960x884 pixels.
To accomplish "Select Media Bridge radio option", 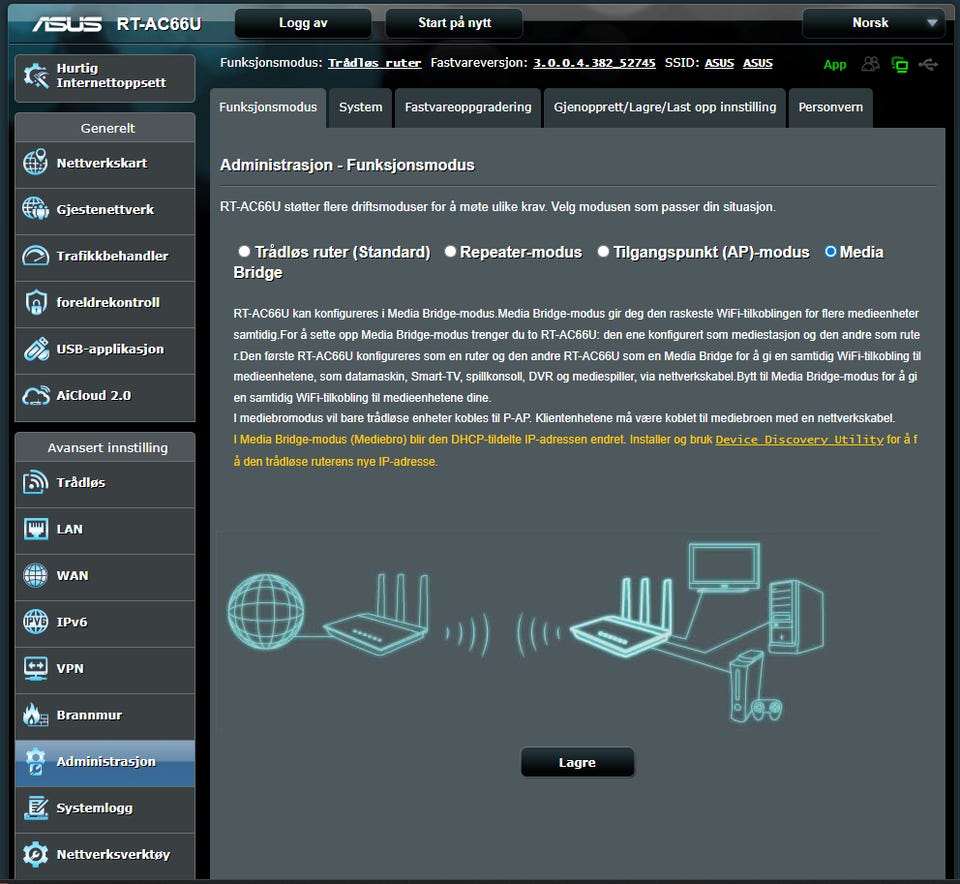I will [830, 251].
